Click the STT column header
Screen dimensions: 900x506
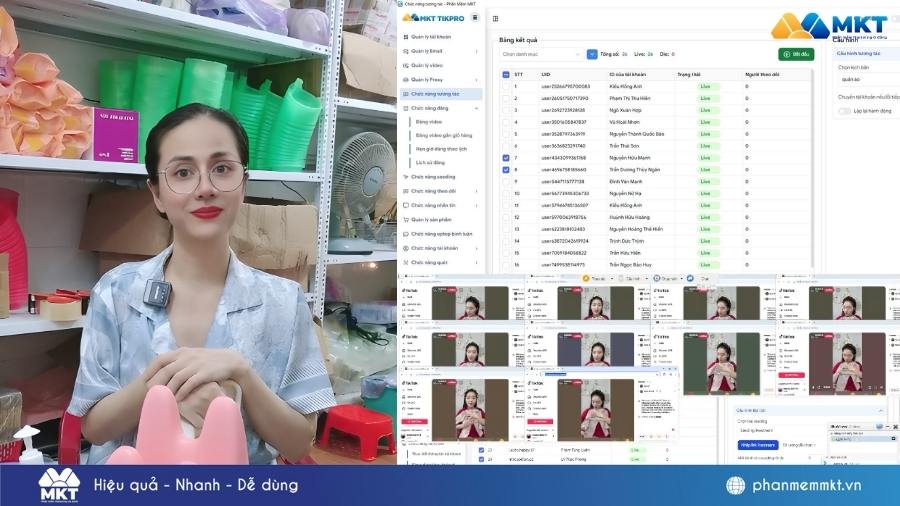[x=518, y=75]
